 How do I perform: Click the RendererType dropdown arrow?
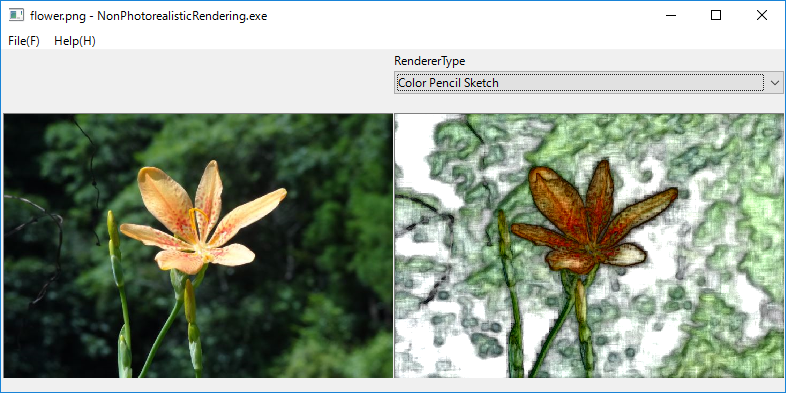pos(775,83)
